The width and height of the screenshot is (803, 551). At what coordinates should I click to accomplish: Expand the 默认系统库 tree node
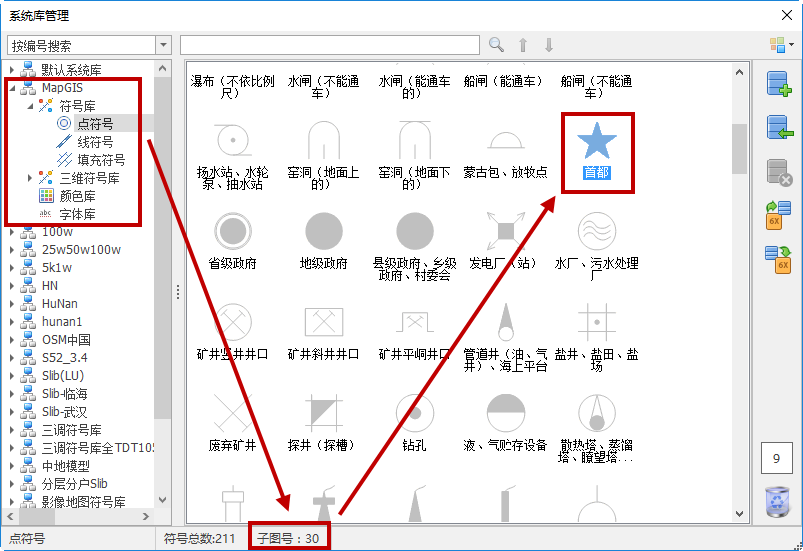(13, 70)
